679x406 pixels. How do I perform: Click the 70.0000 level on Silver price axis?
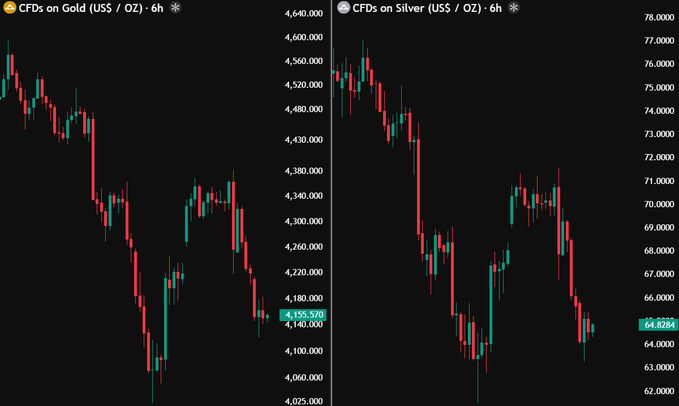(659, 204)
